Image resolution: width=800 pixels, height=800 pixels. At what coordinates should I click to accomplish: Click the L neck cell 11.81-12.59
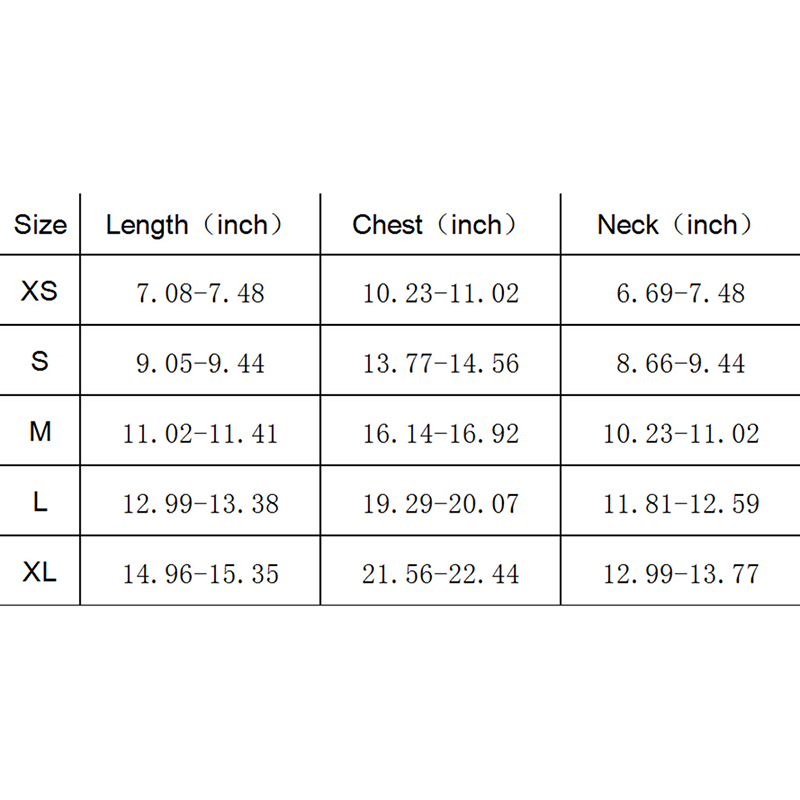coord(681,504)
